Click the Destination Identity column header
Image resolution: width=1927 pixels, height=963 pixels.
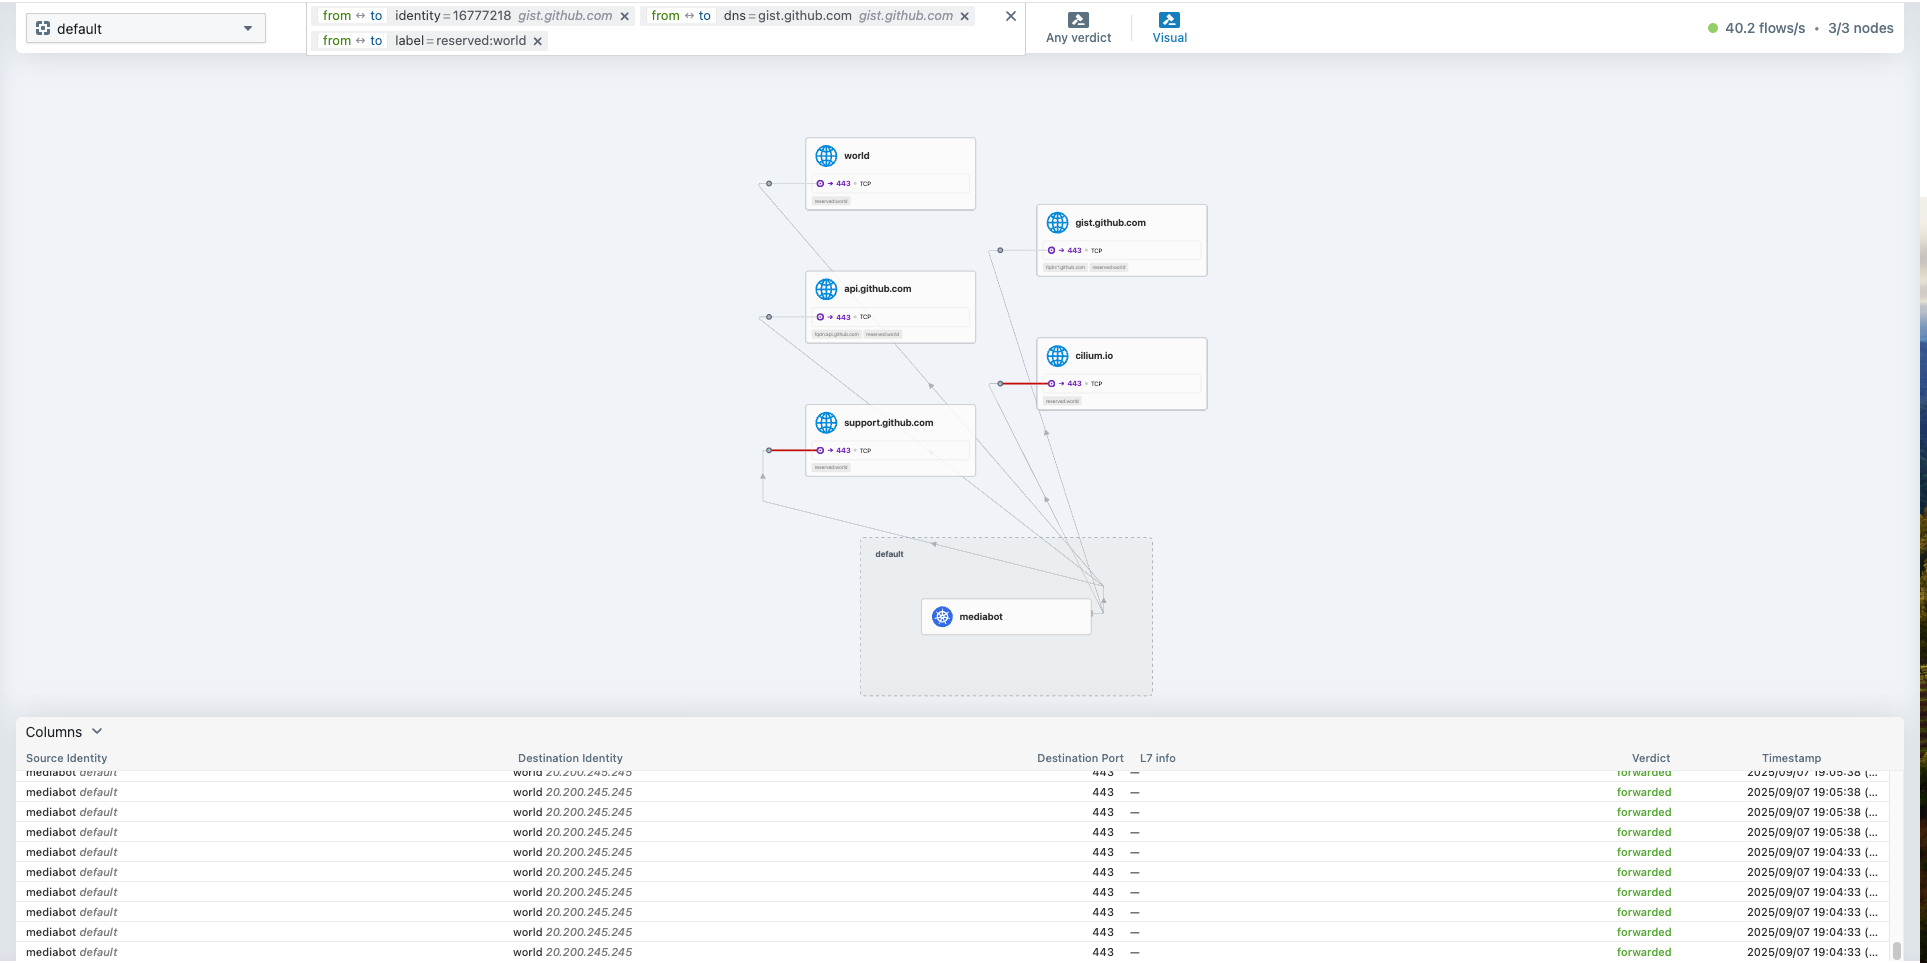tap(570, 758)
